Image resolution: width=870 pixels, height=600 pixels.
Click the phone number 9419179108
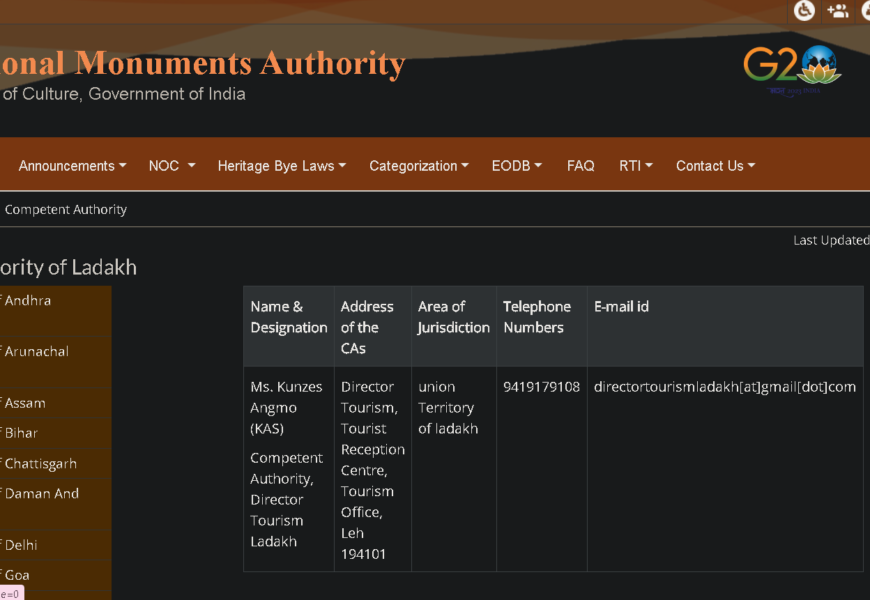pos(541,387)
